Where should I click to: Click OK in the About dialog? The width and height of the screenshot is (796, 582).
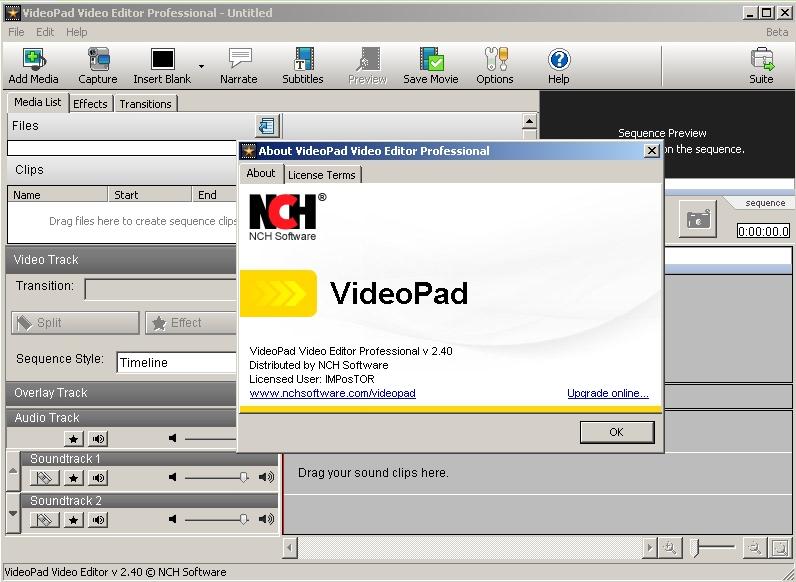(x=617, y=432)
